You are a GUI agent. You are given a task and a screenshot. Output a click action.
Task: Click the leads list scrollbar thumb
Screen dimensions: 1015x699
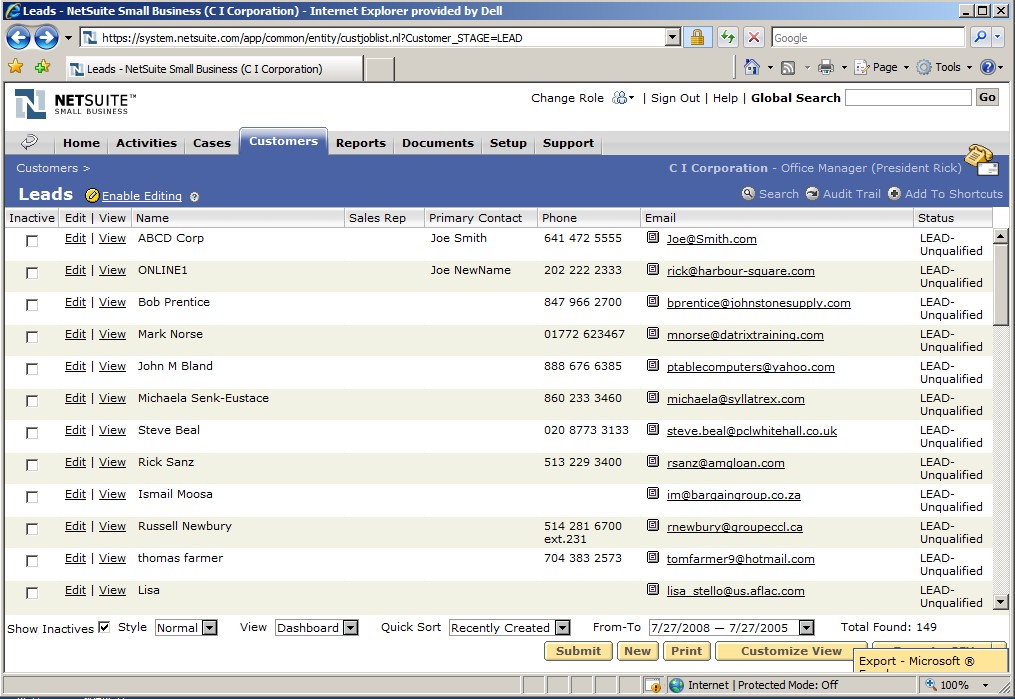coord(1000,286)
